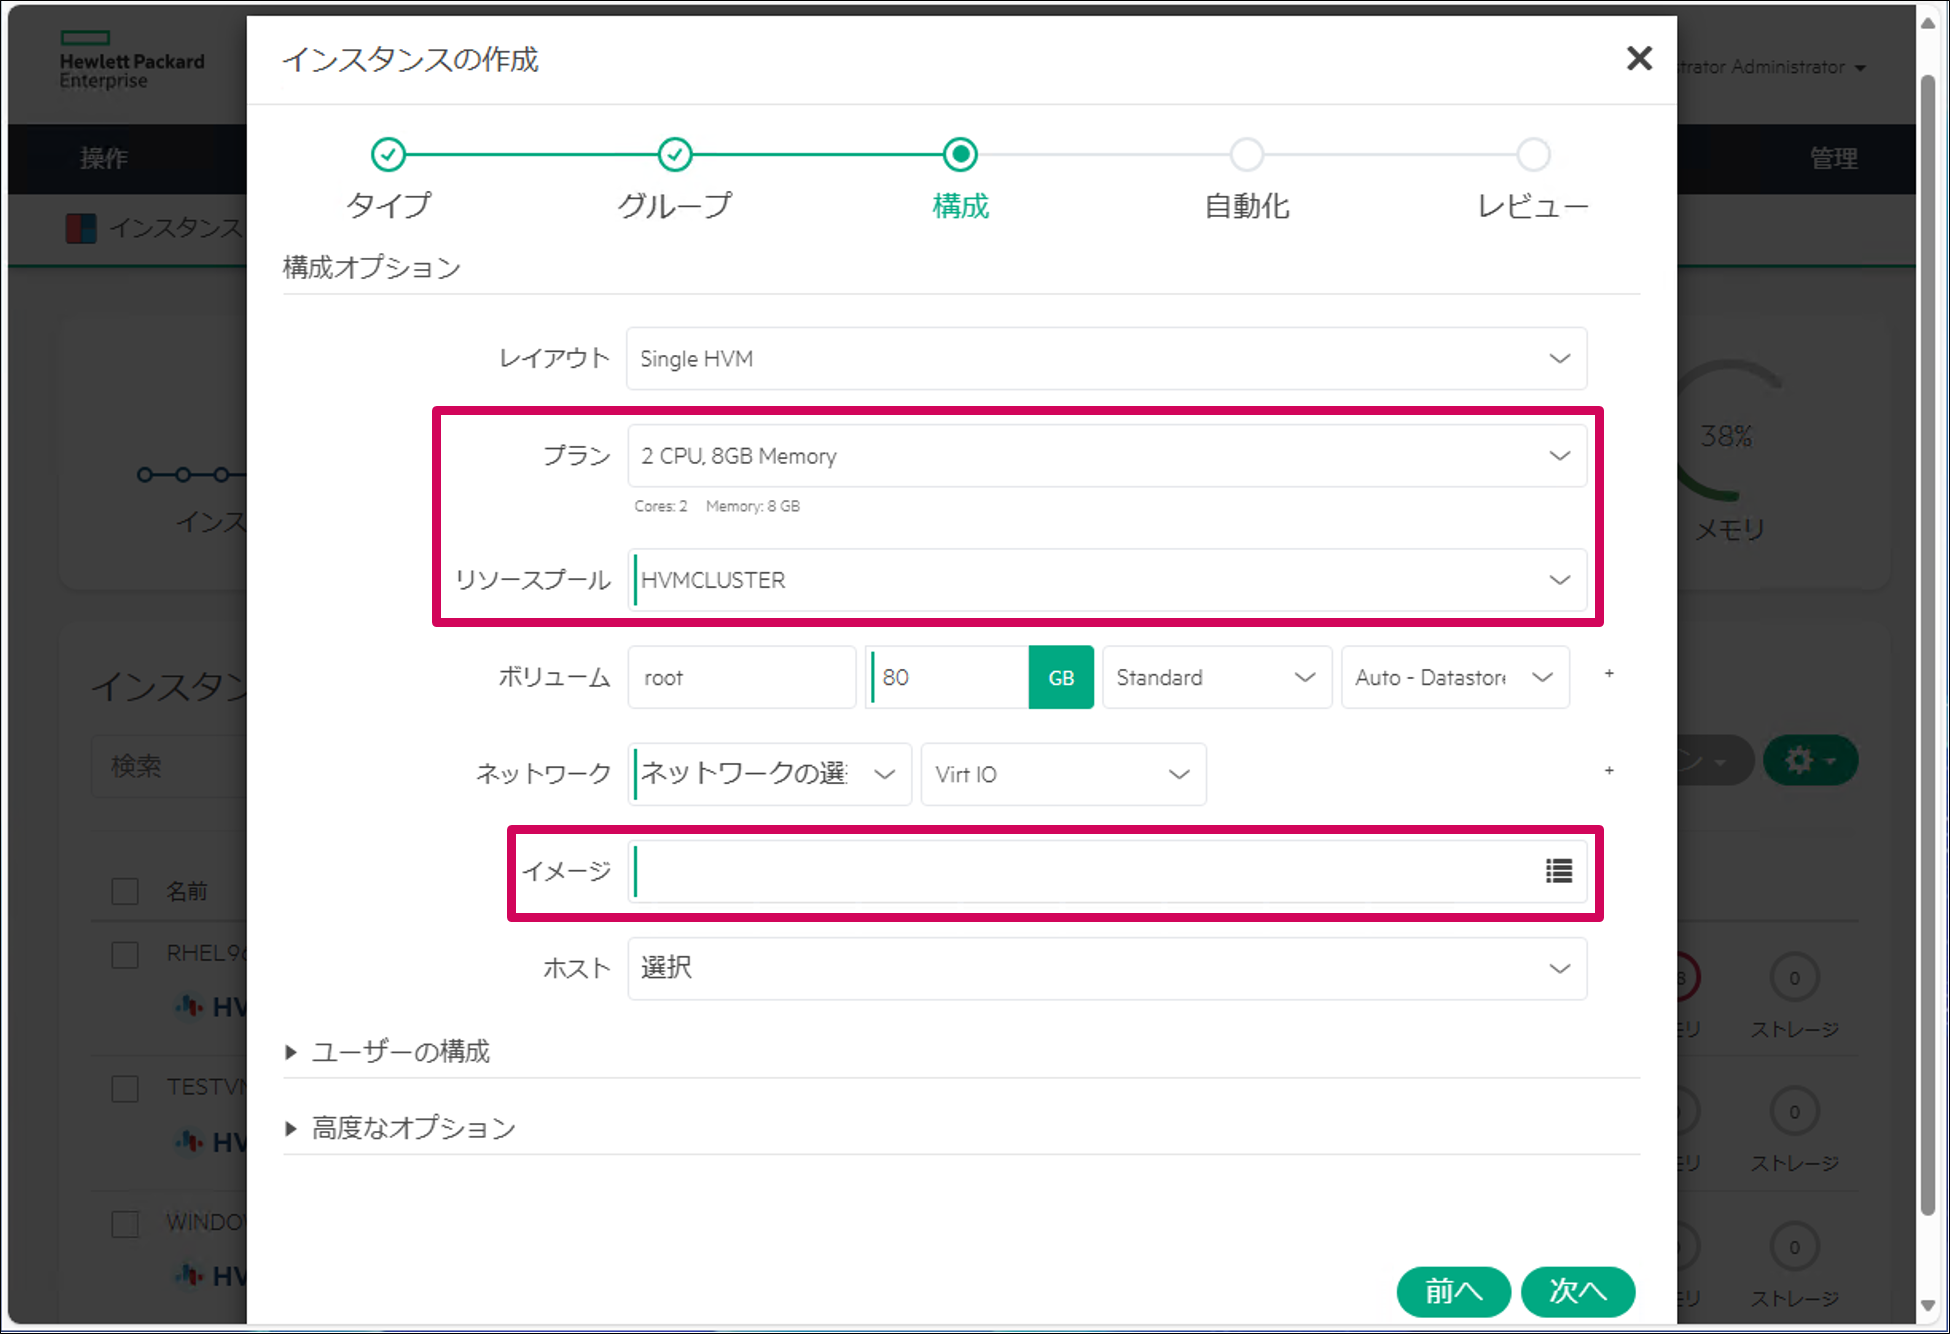Viewport: 1950px width, 1334px height.
Task: Open the image catalog browse icon
Action: click(1558, 872)
